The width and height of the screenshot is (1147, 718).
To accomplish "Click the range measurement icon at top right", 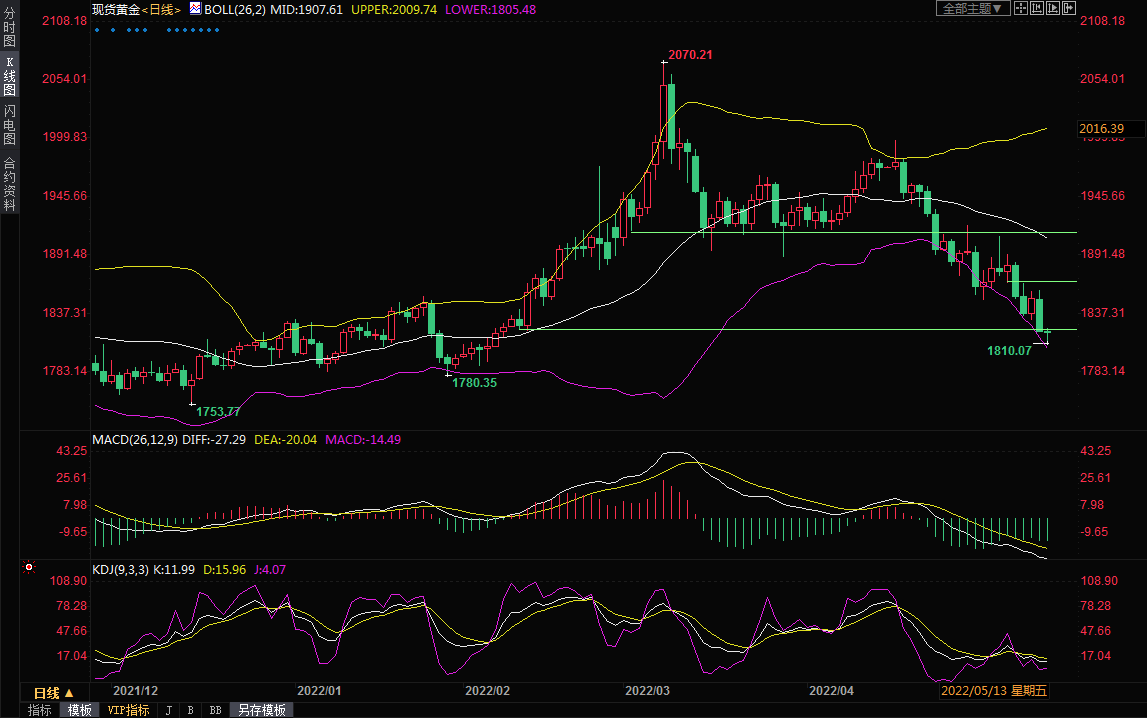I will pos(1037,8).
